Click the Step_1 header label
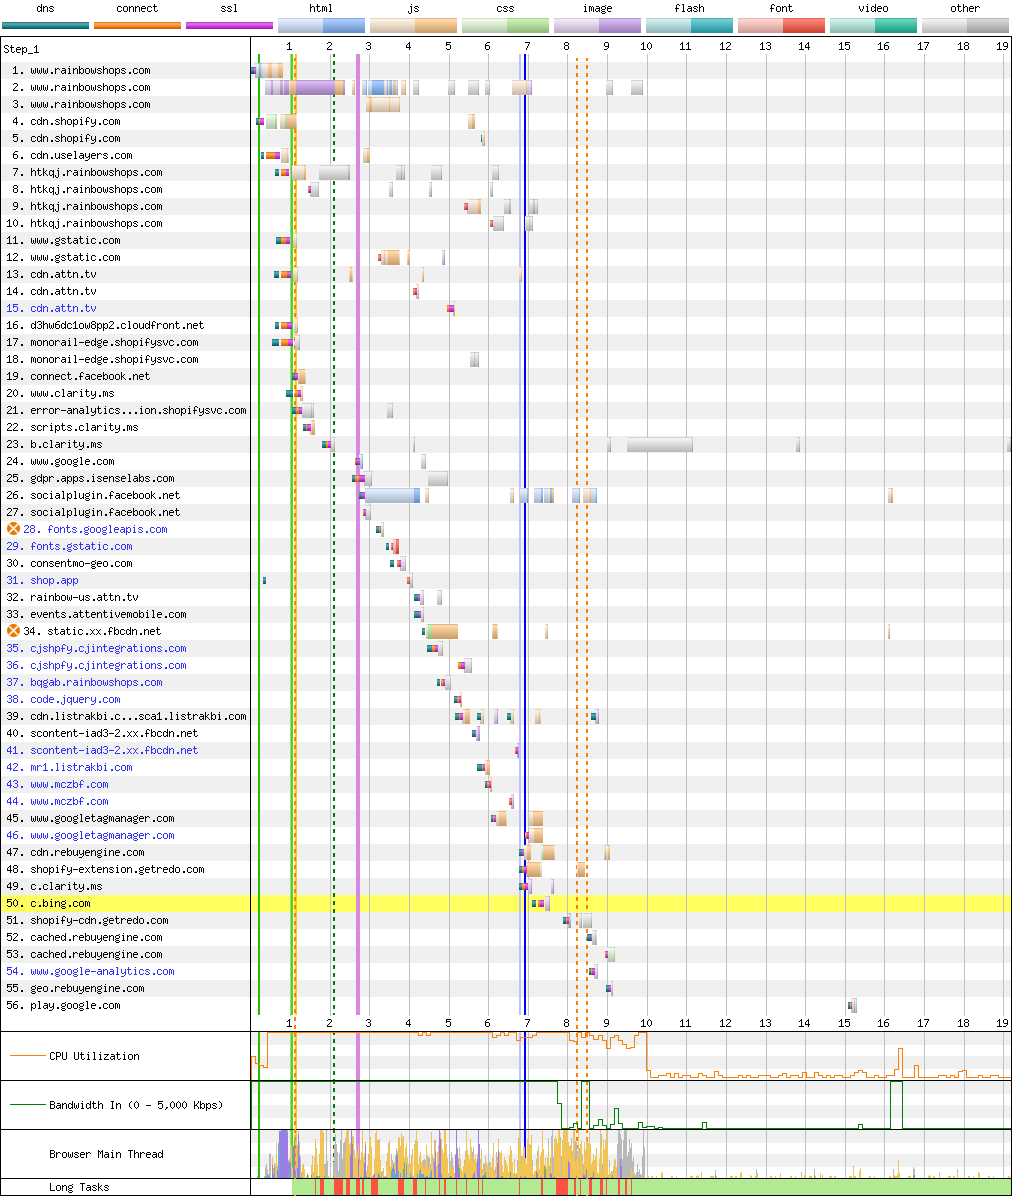The height and width of the screenshot is (1196, 1012). coord(21,48)
